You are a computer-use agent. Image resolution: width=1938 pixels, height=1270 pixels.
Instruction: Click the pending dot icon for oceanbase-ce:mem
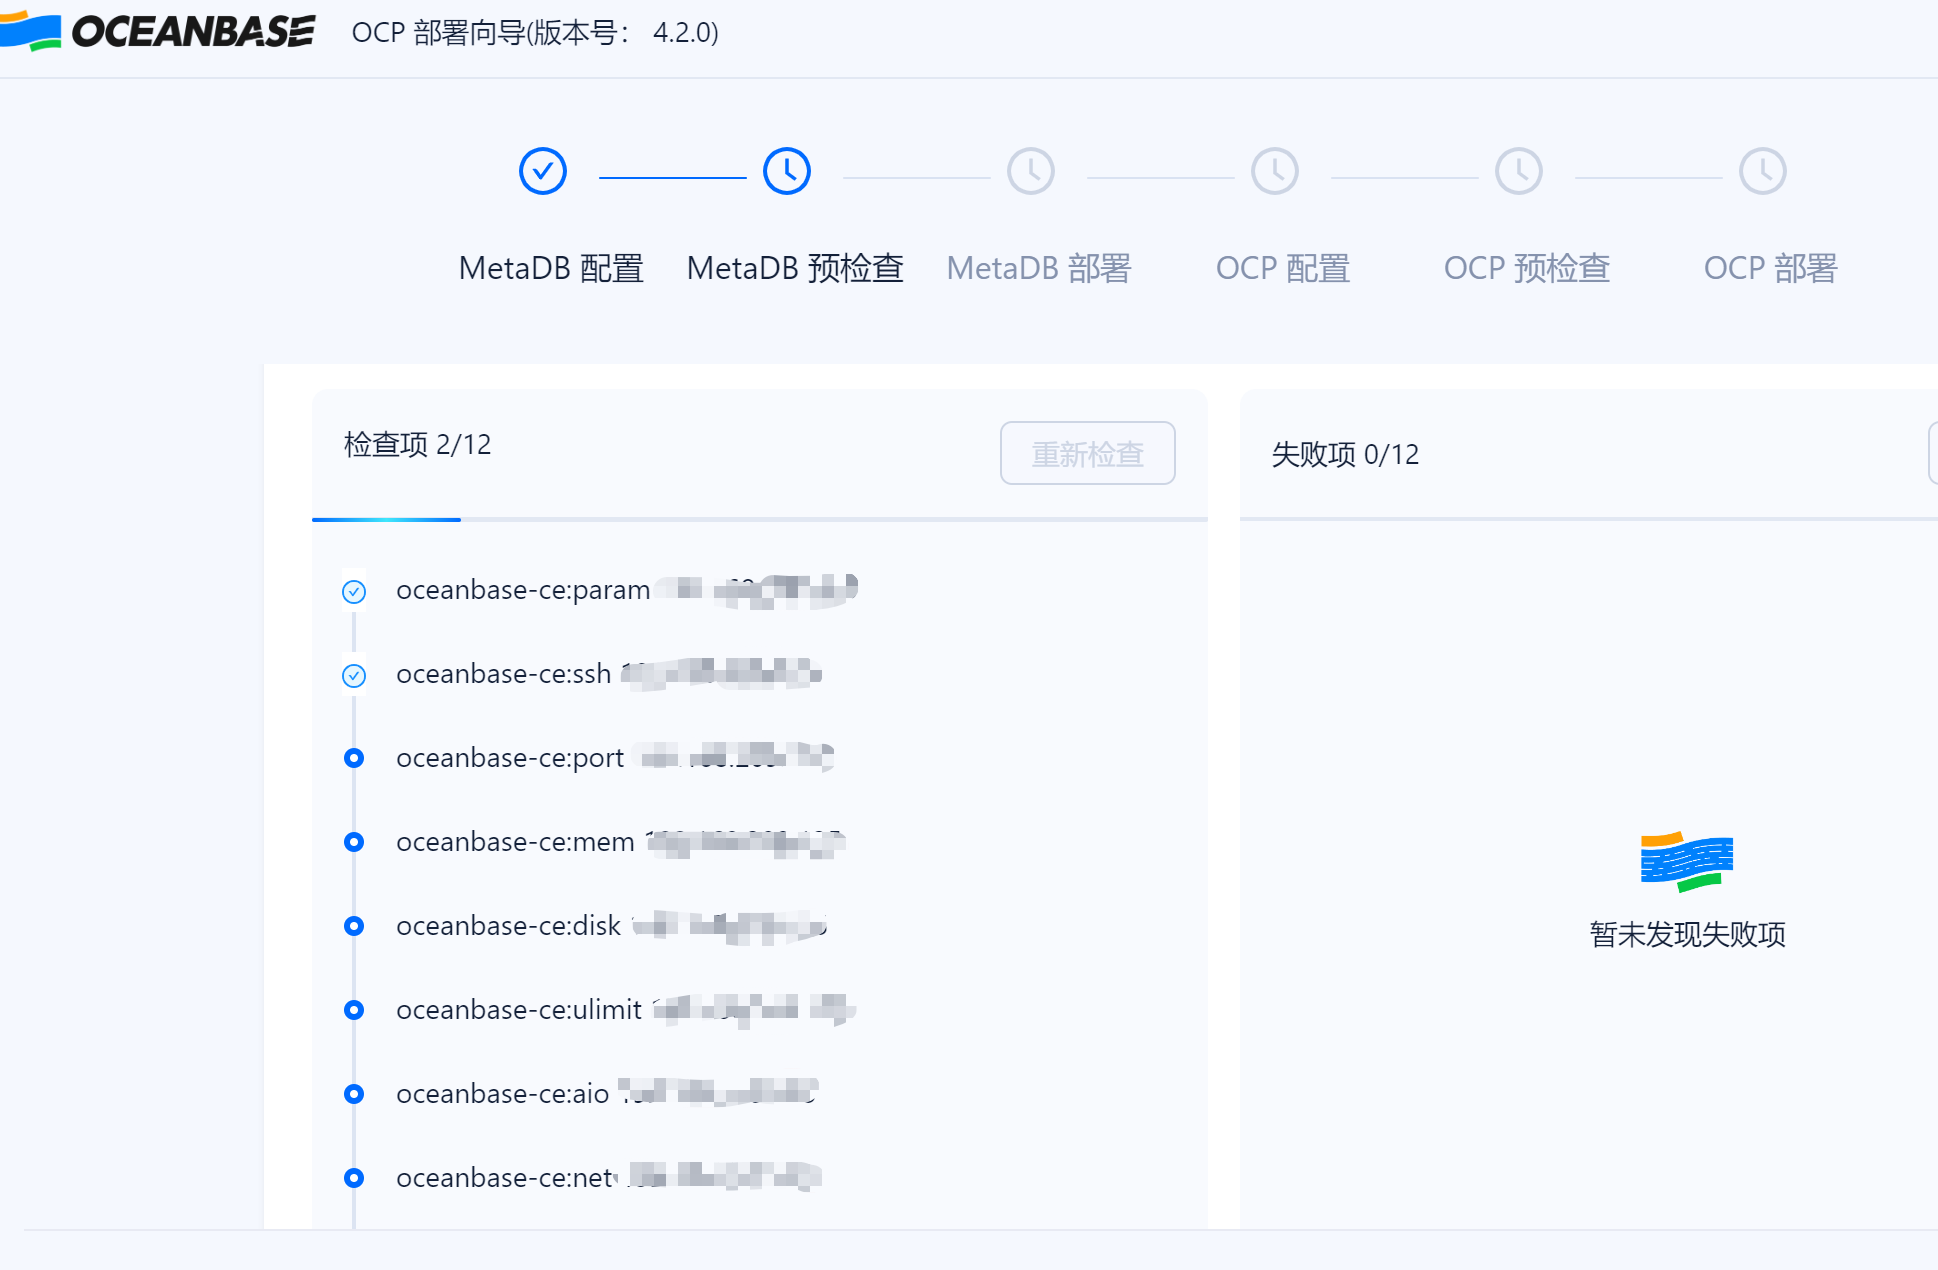354,842
